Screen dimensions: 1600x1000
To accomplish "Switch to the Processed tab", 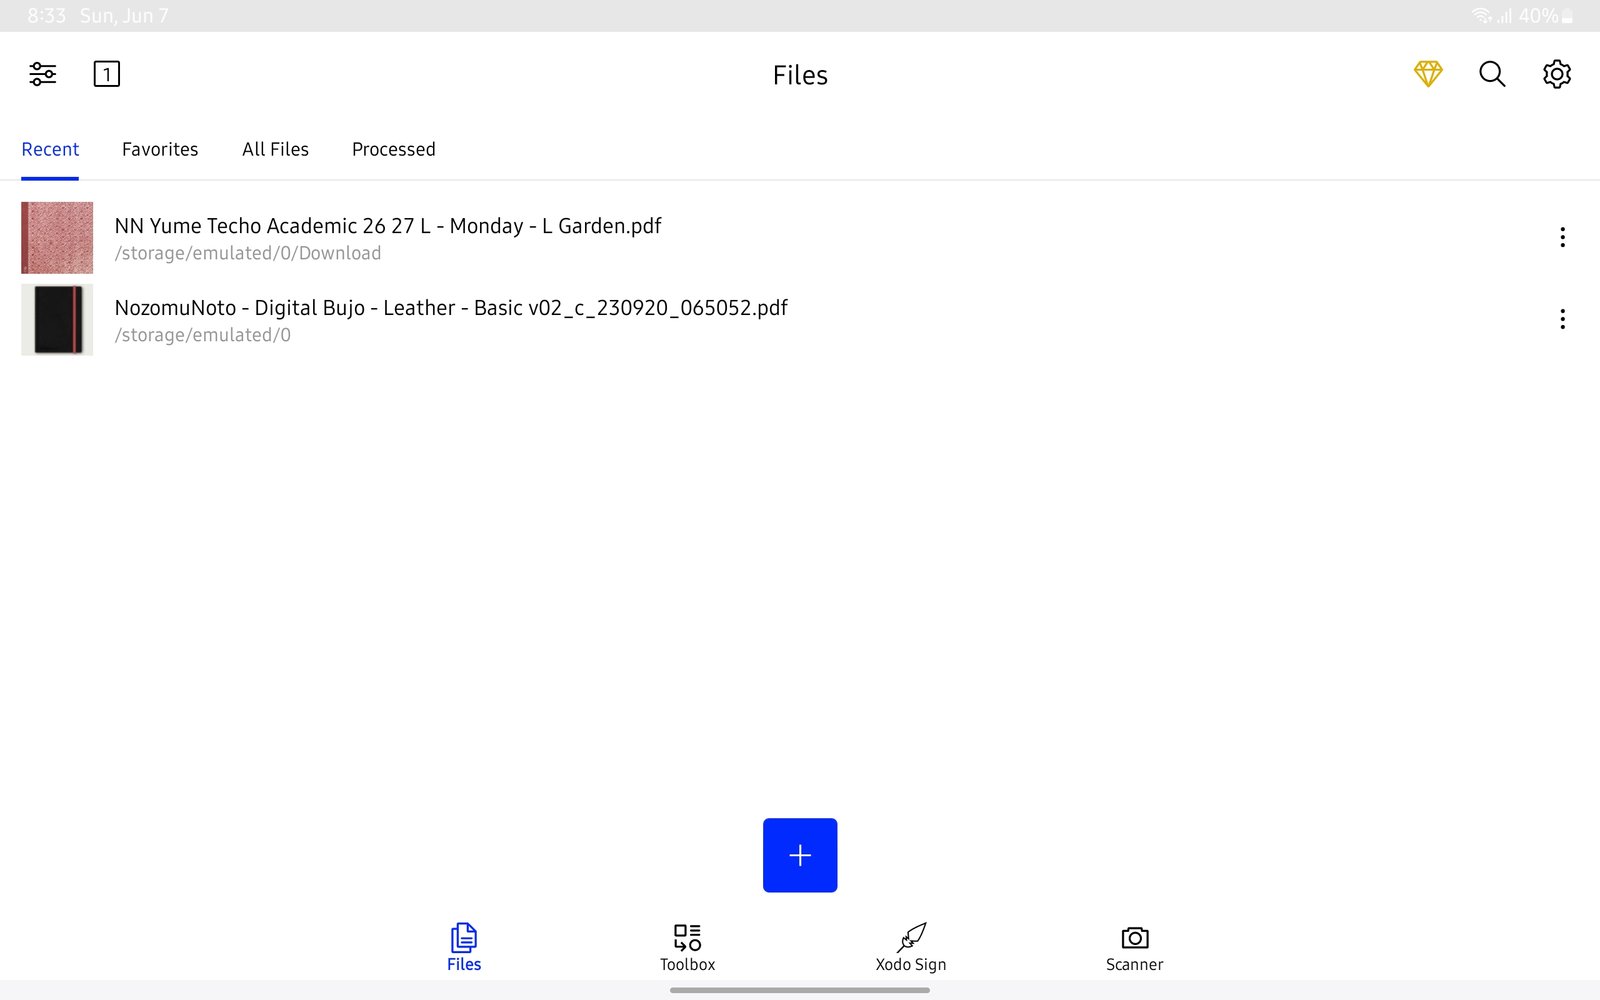I will [394, 149].
